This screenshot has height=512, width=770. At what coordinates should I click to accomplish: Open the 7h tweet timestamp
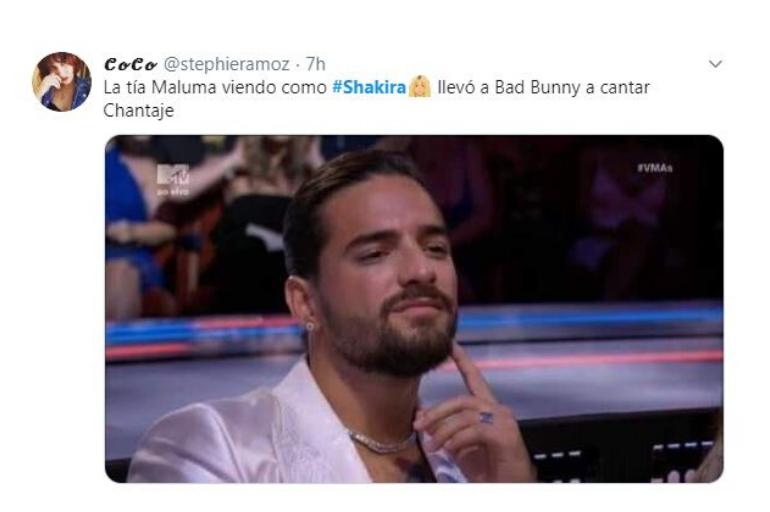(315, 64)
